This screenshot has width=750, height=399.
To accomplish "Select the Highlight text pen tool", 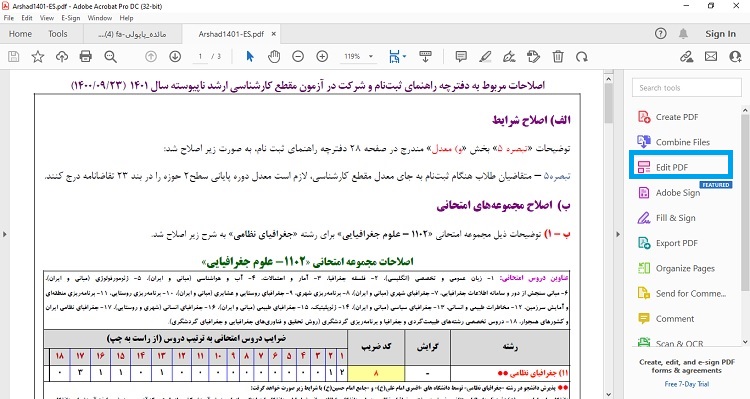I will (x=485, y=56).
